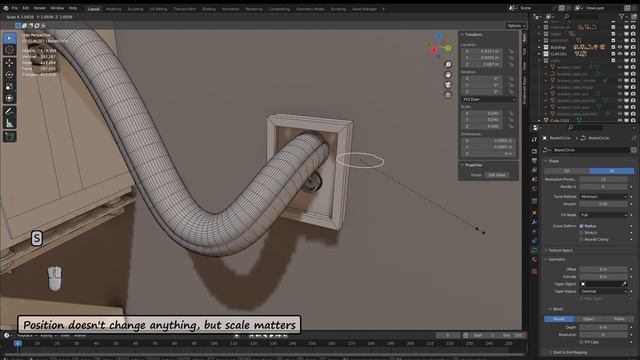This screenshot has width=640, height=360.
Task: Select the Object bevel mode button
Action: click(x=589, y=319)
